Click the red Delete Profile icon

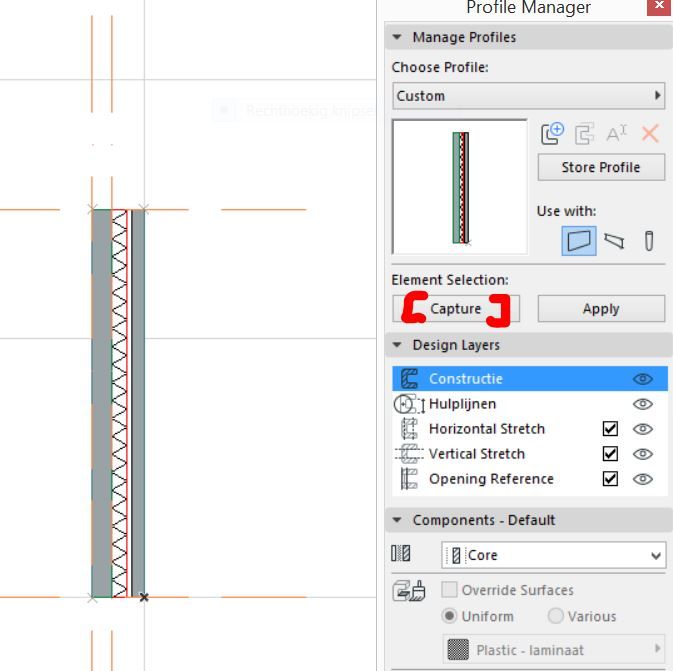[650, 134]
